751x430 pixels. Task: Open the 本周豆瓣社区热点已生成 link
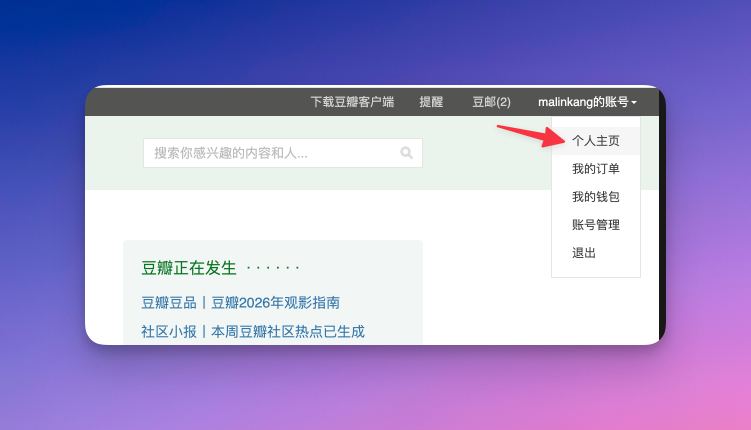pos(288,331)
